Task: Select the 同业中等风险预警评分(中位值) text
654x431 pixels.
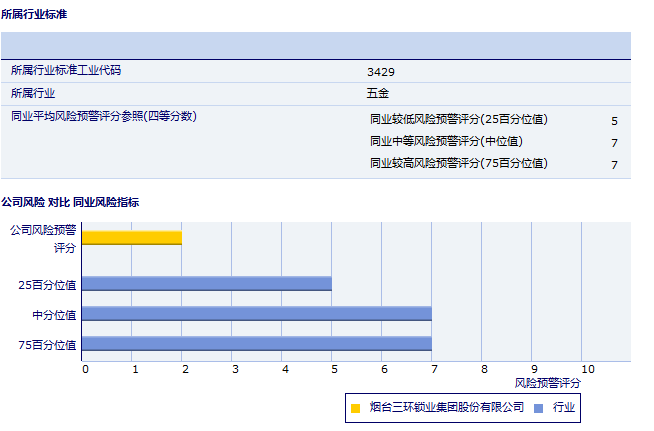Action: tap(446, 141)
